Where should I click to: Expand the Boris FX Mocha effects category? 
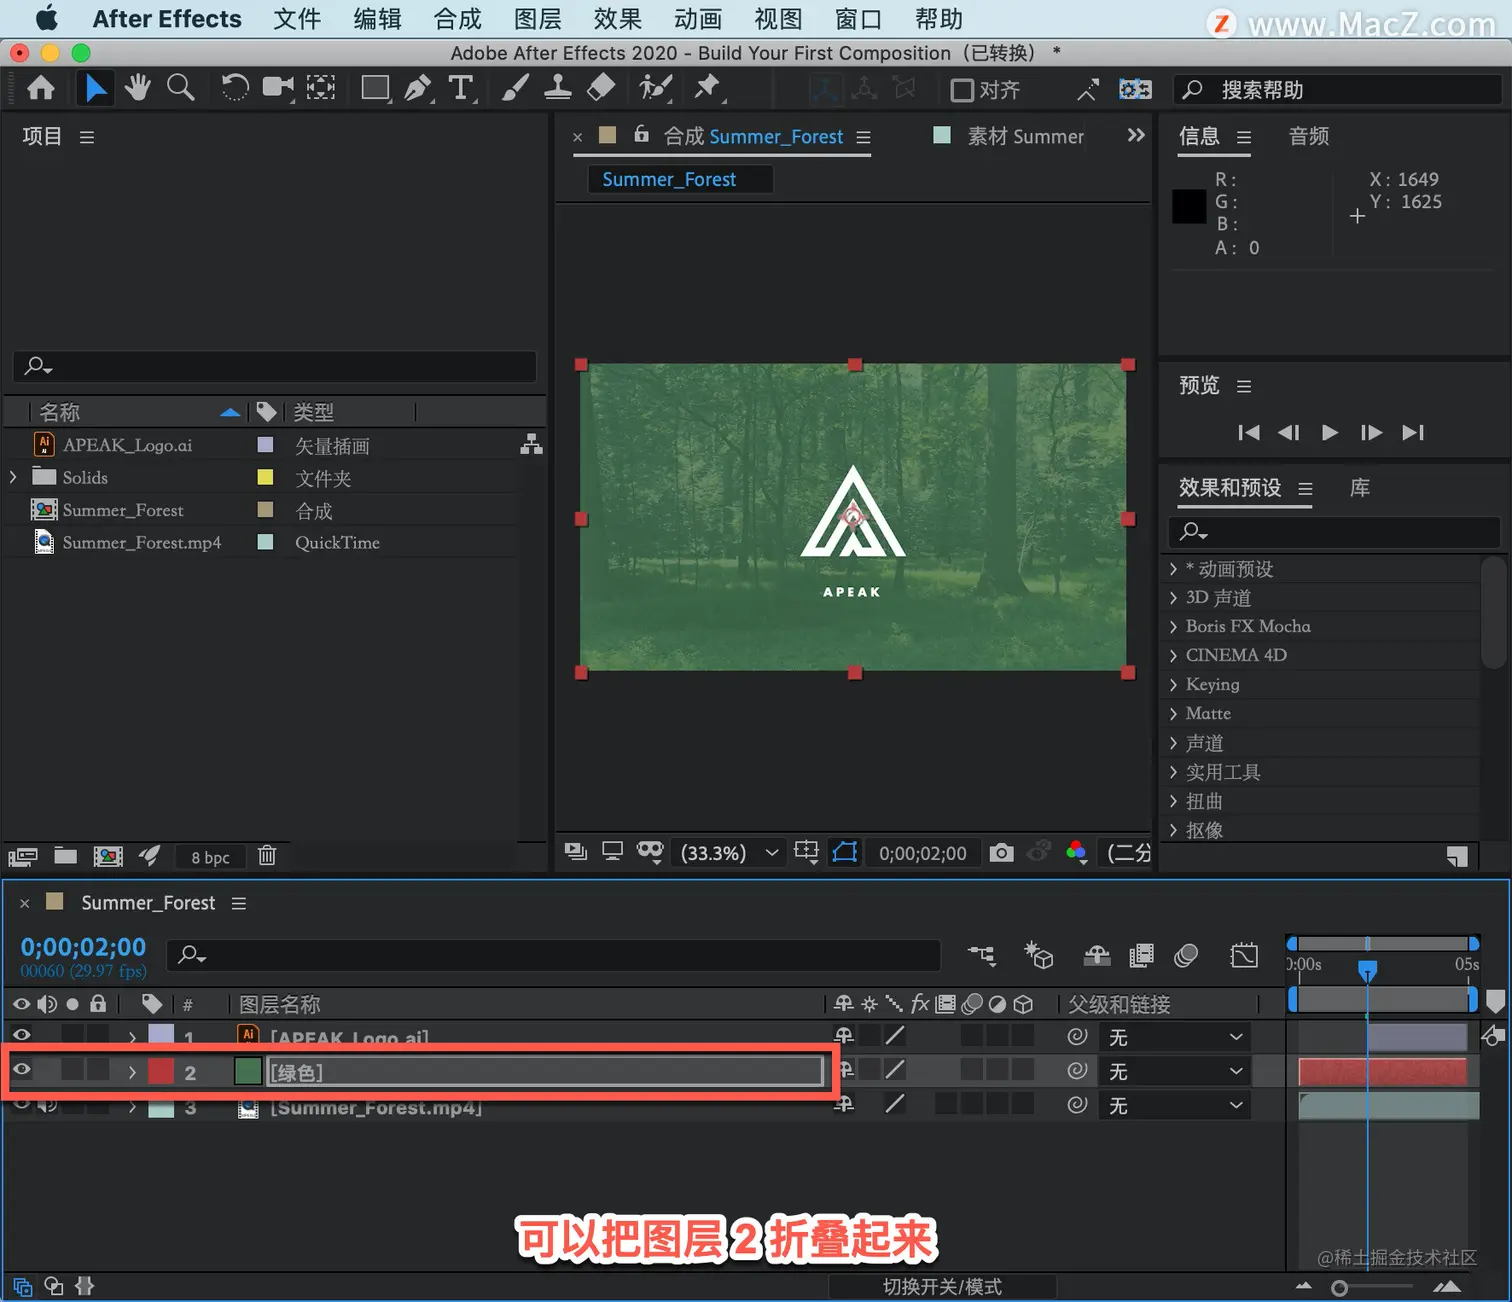tap(1174, 627)
